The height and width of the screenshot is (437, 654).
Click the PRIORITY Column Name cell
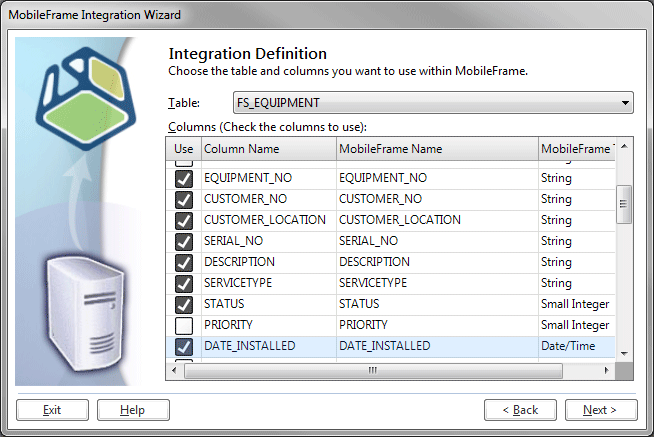coord(269,325)
